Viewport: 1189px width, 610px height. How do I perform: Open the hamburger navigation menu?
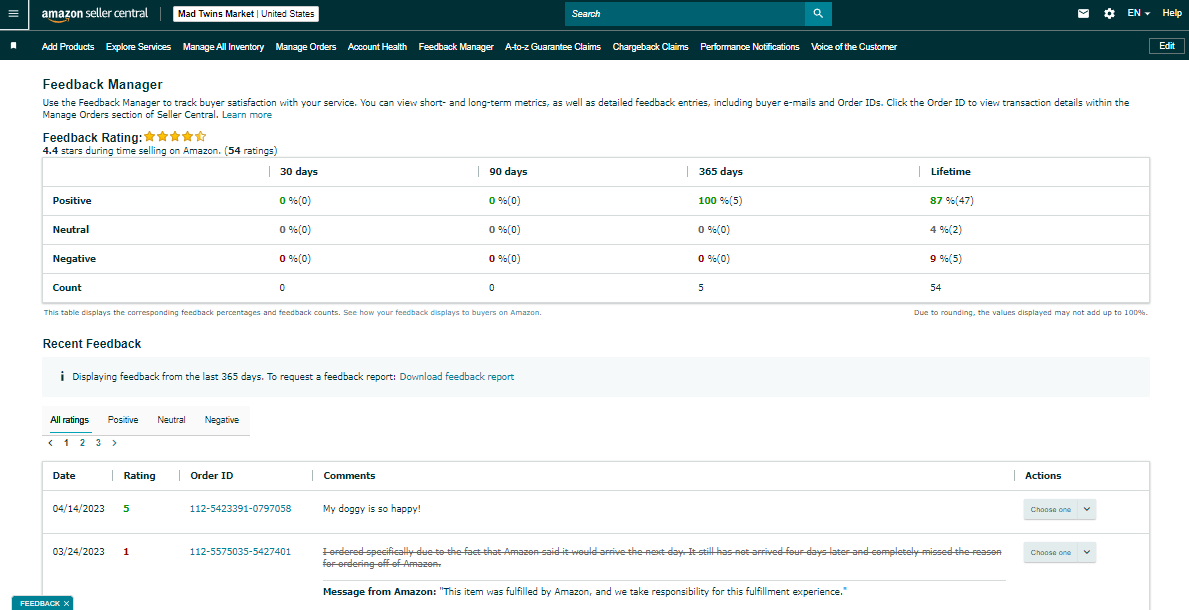click(x=13, y=14)
